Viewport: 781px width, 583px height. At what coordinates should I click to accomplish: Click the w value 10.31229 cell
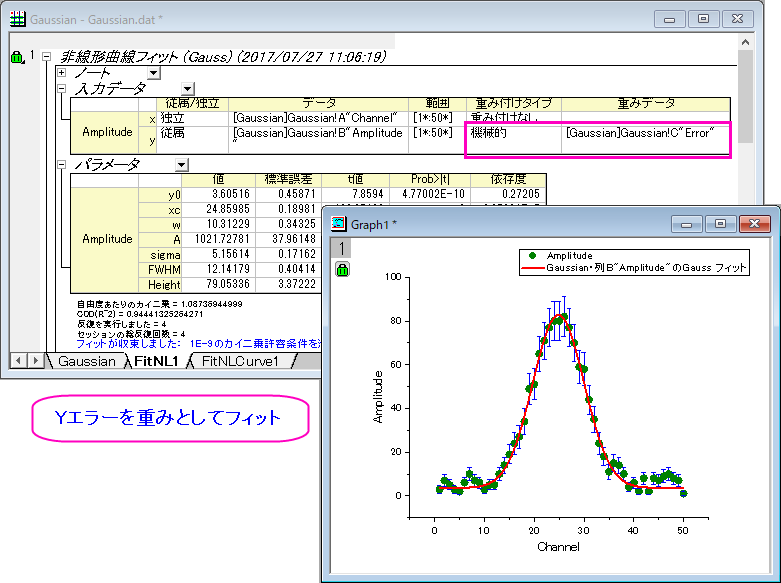click(x=219, y=224)
